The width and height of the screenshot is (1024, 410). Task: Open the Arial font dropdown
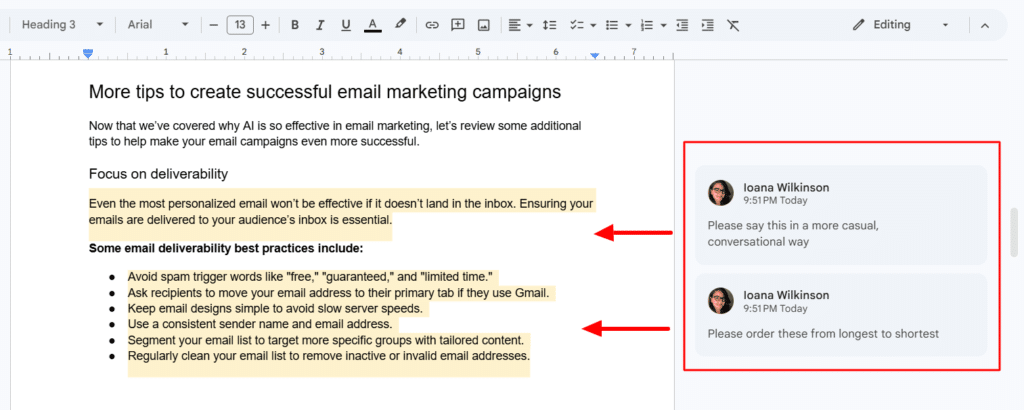[158, 25]
